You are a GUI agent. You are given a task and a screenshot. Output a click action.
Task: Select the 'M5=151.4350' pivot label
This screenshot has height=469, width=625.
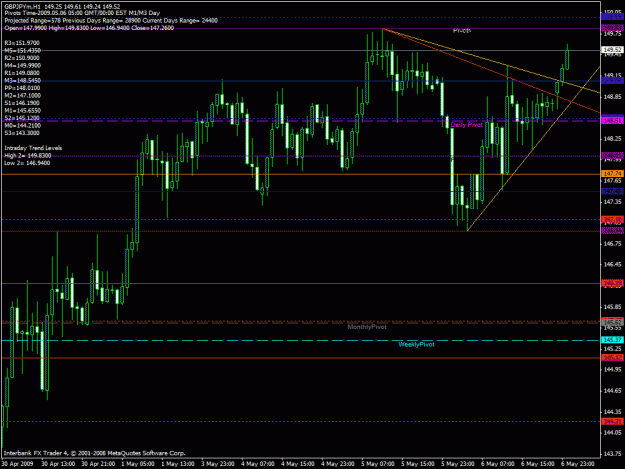coord(22,51)
